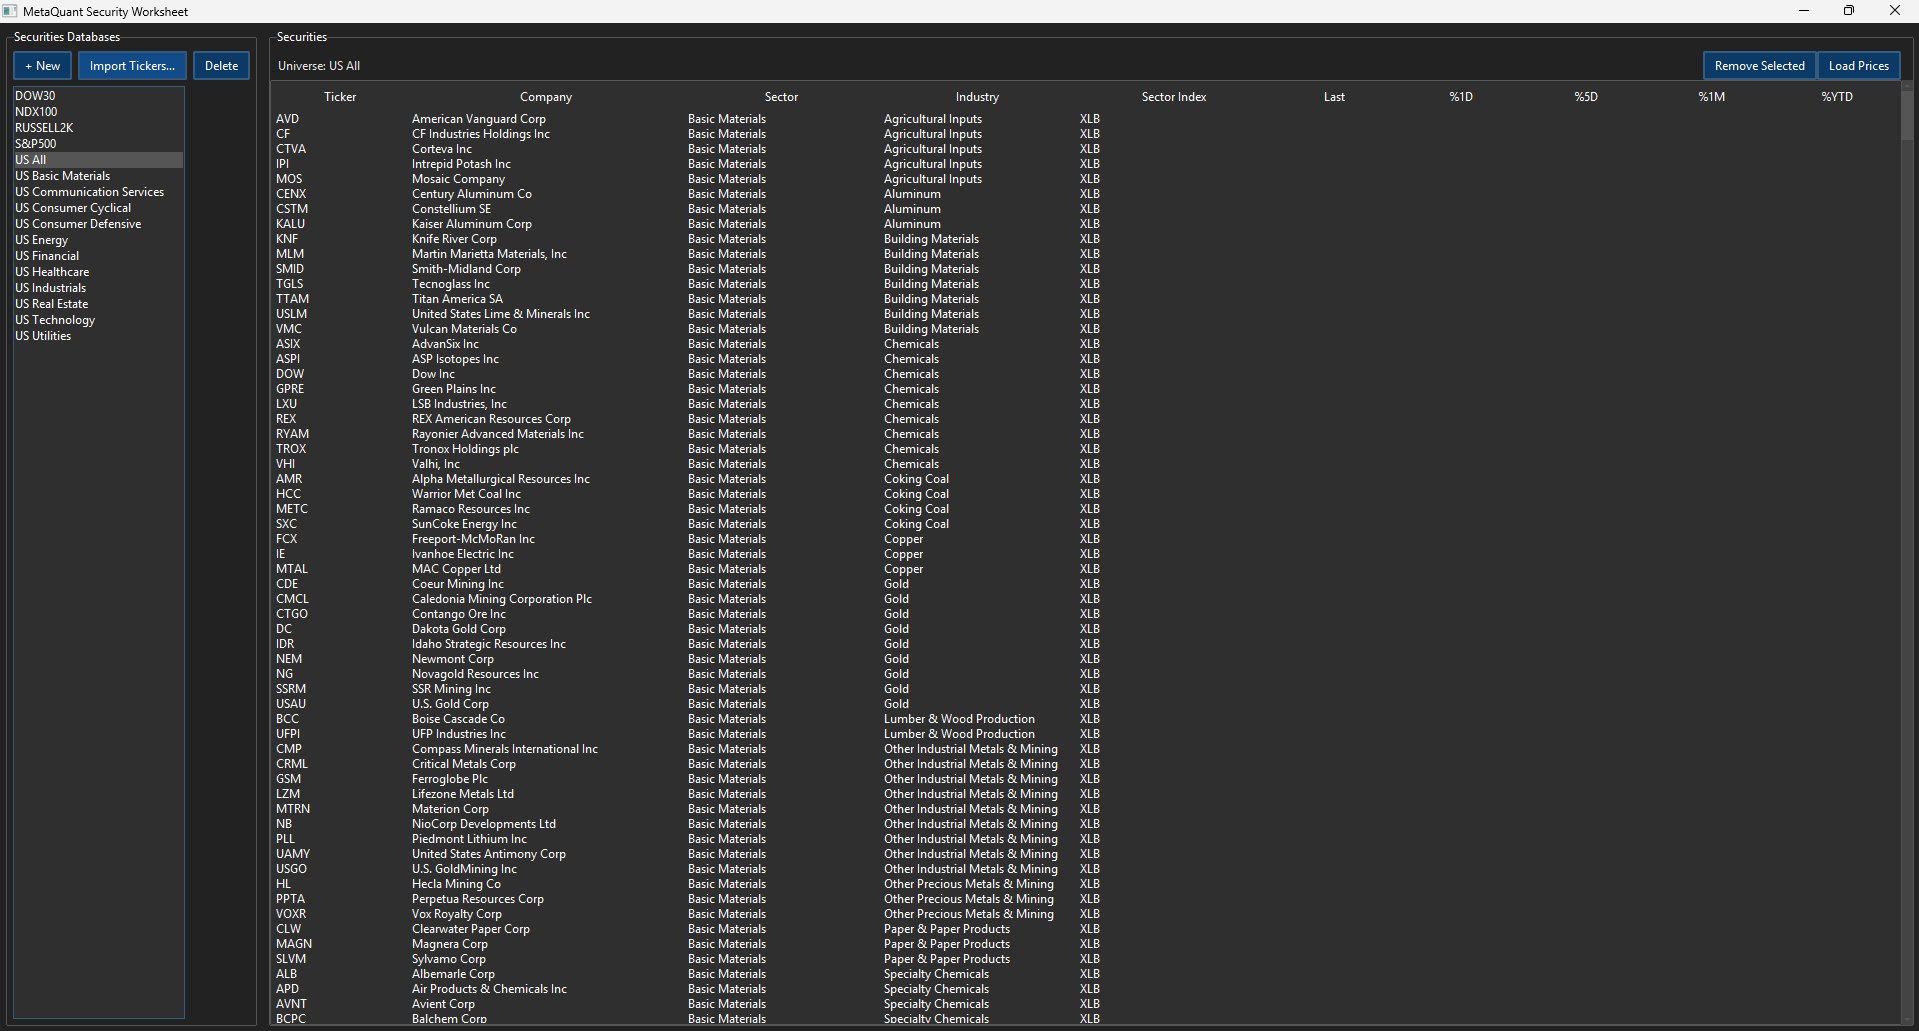Select US Communication Services database
The width and height of the screenshot is (1919, 1031).
(x=98, y=192)
